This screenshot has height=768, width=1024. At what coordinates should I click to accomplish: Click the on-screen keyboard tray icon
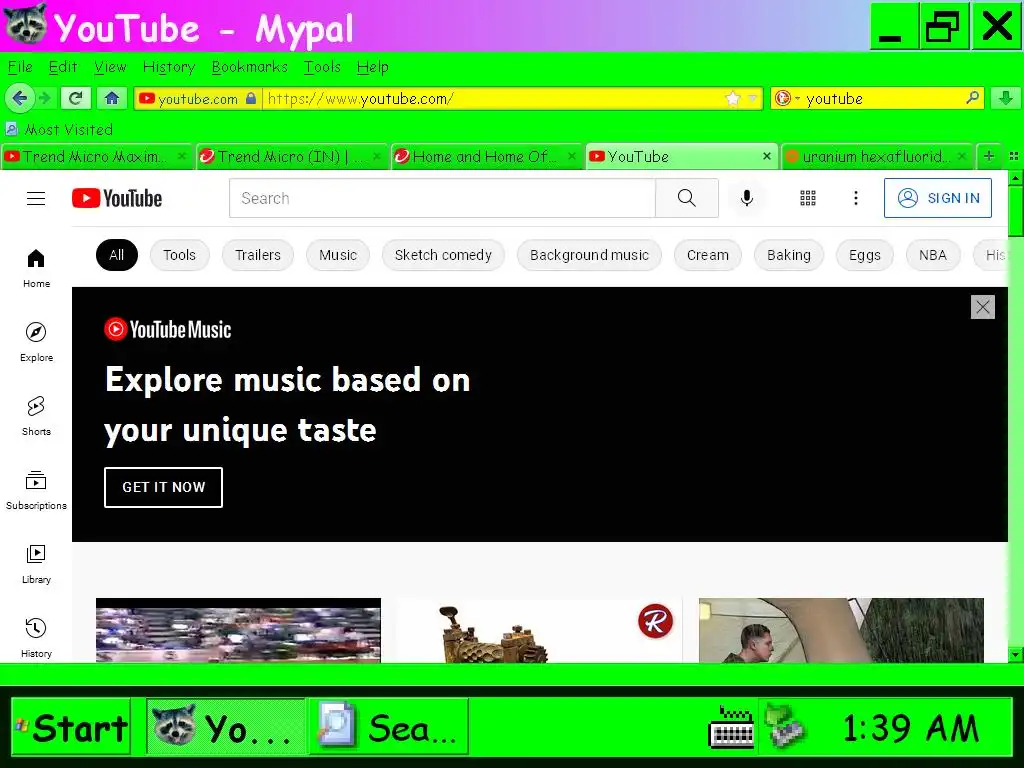pos(731,726)
